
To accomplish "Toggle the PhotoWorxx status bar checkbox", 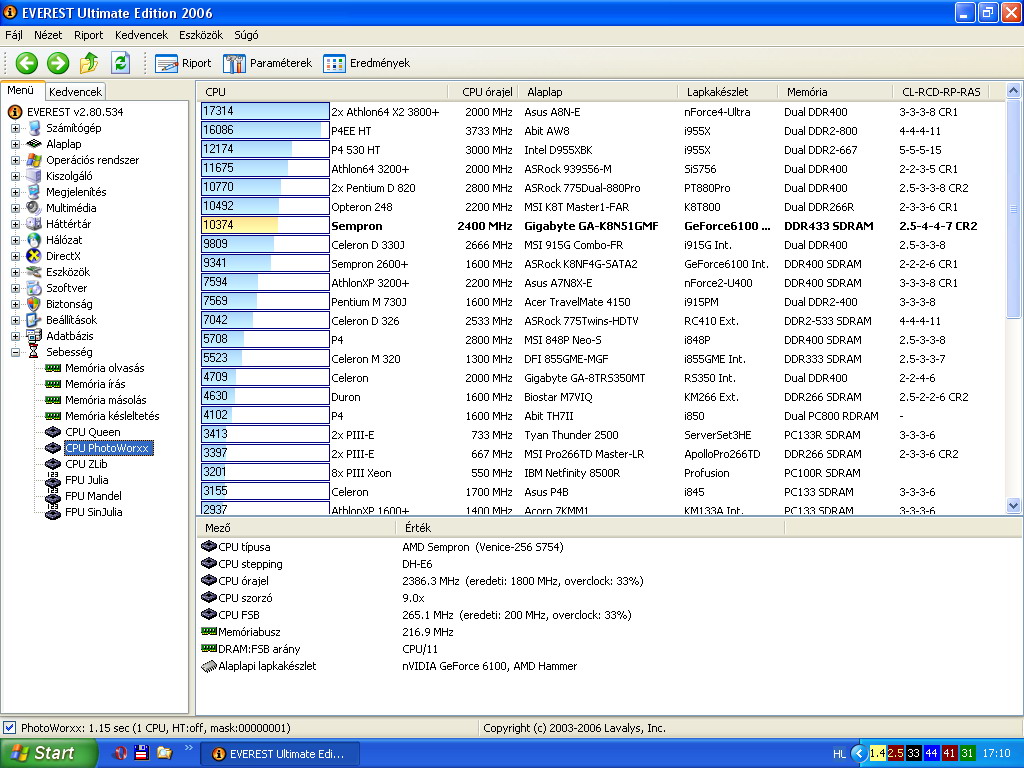I will [x=10, y=728].
